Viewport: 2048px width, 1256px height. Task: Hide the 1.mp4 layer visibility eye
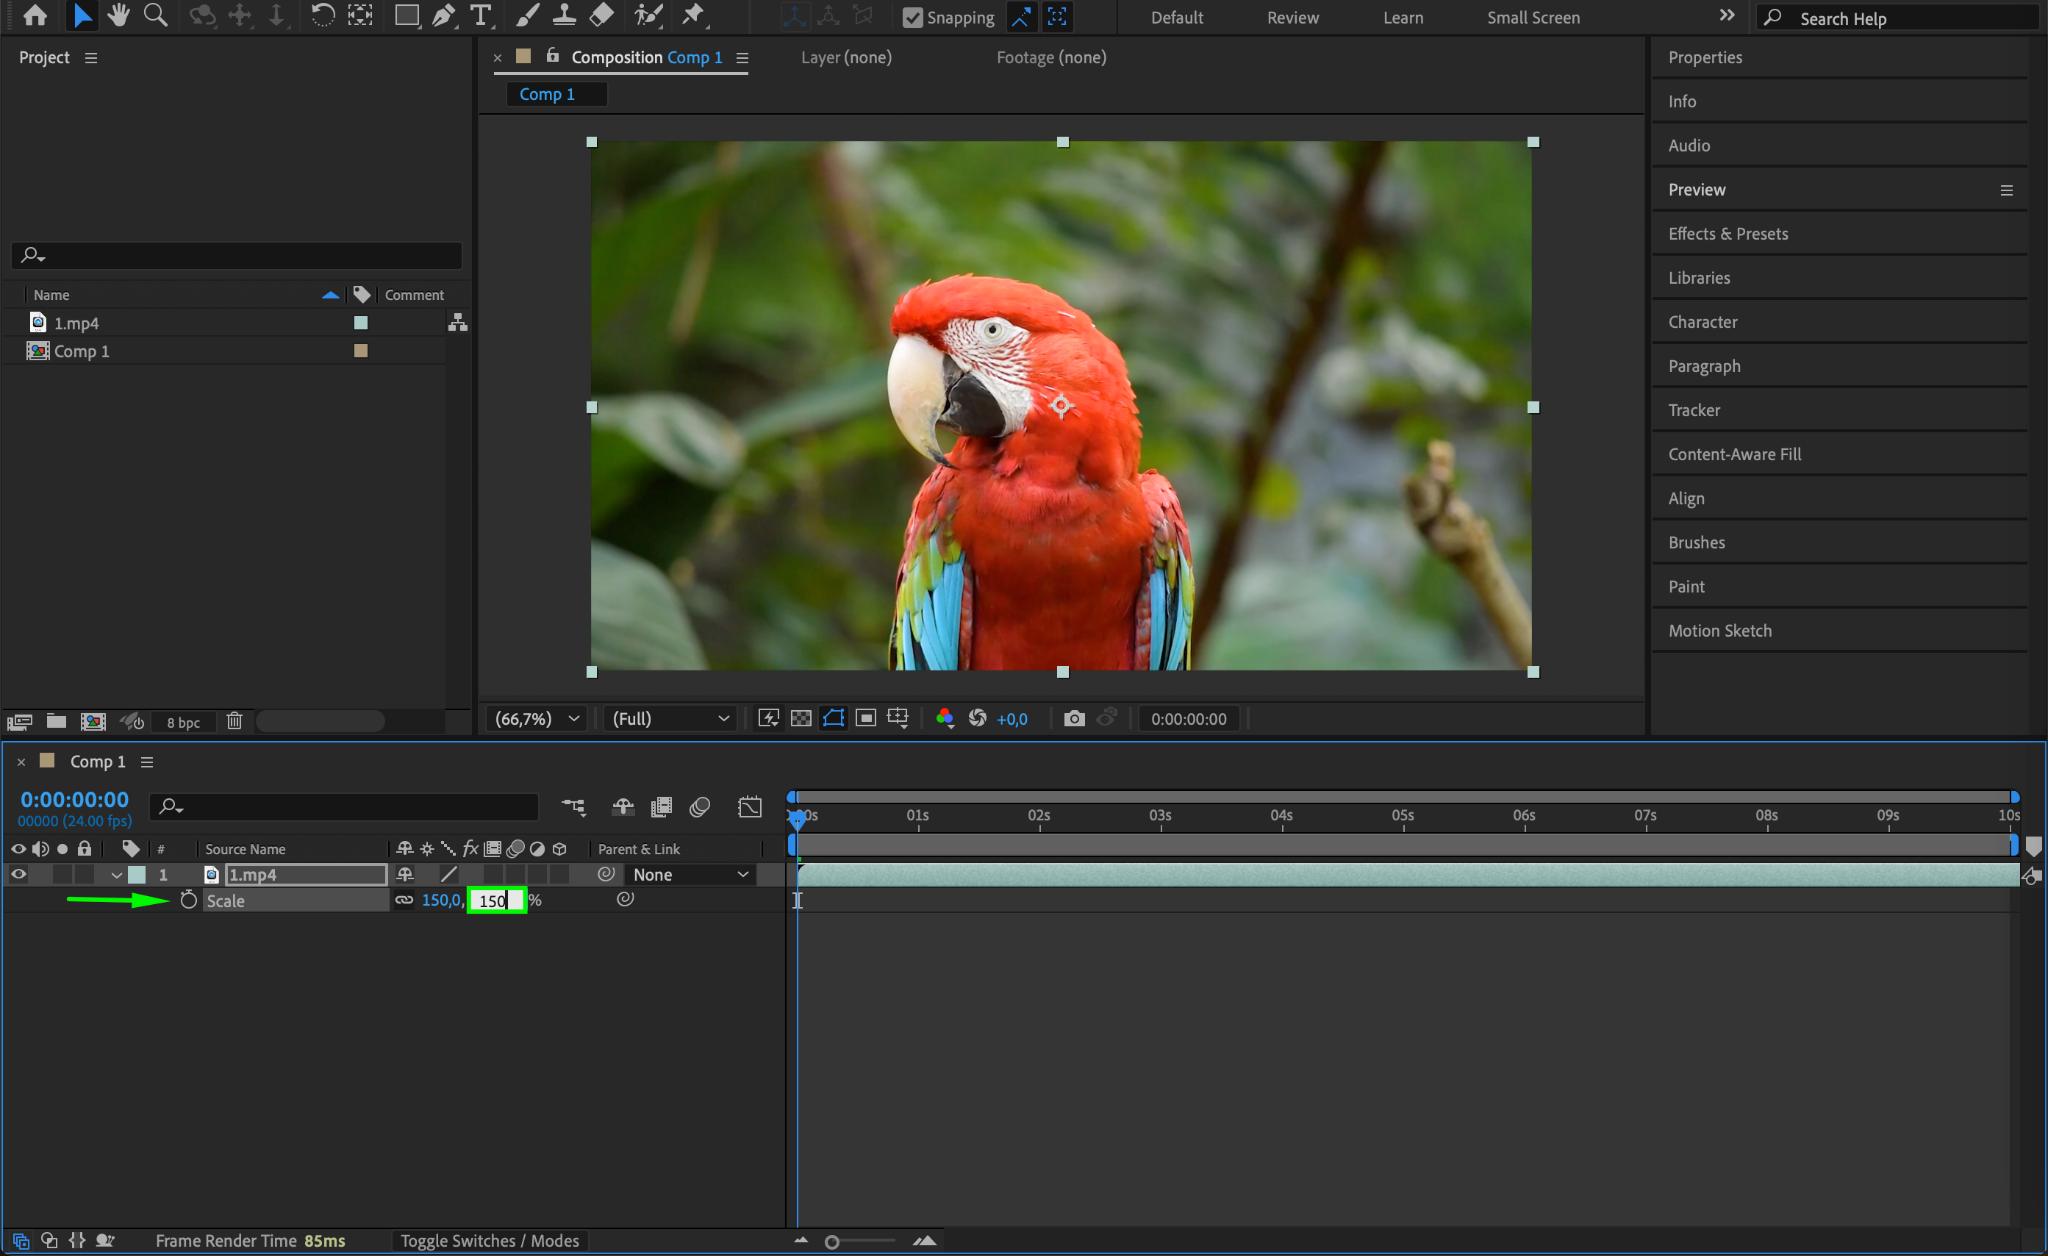coord(18,874)
